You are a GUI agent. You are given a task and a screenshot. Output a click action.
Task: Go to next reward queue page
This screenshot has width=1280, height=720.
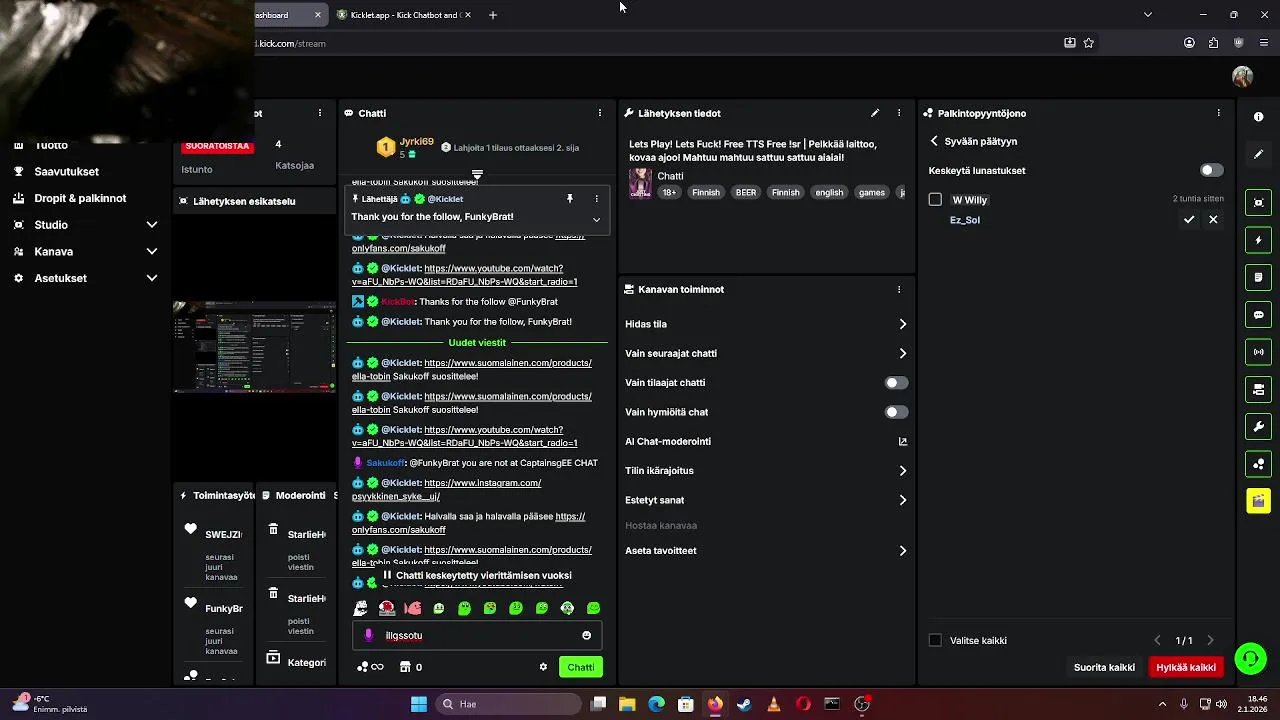1210,640
